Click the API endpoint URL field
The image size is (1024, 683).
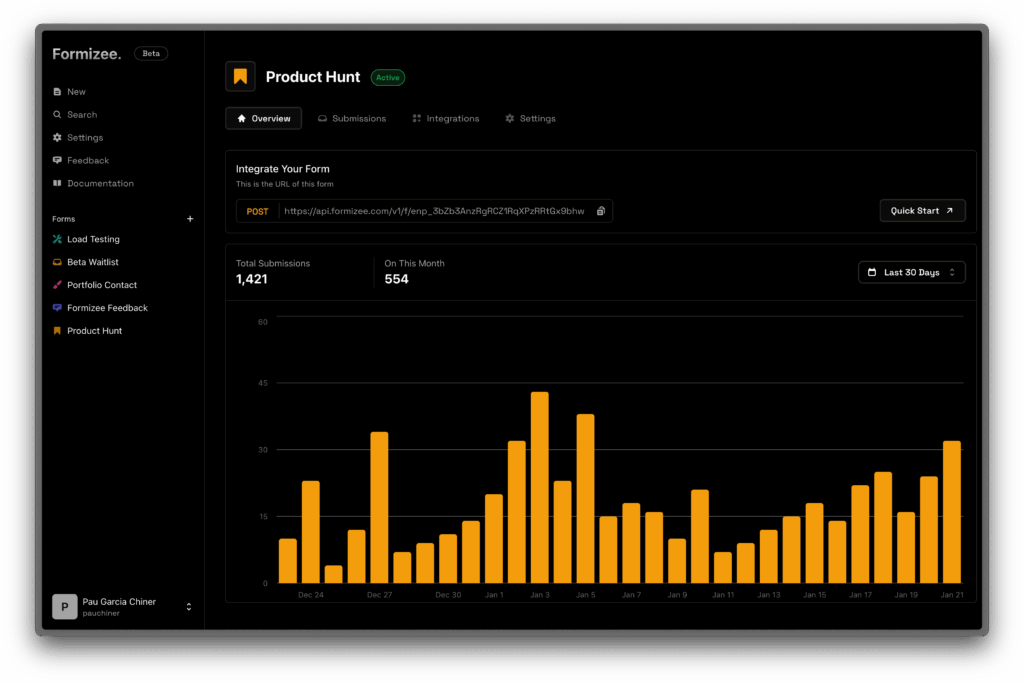click(x=433, y=211)
